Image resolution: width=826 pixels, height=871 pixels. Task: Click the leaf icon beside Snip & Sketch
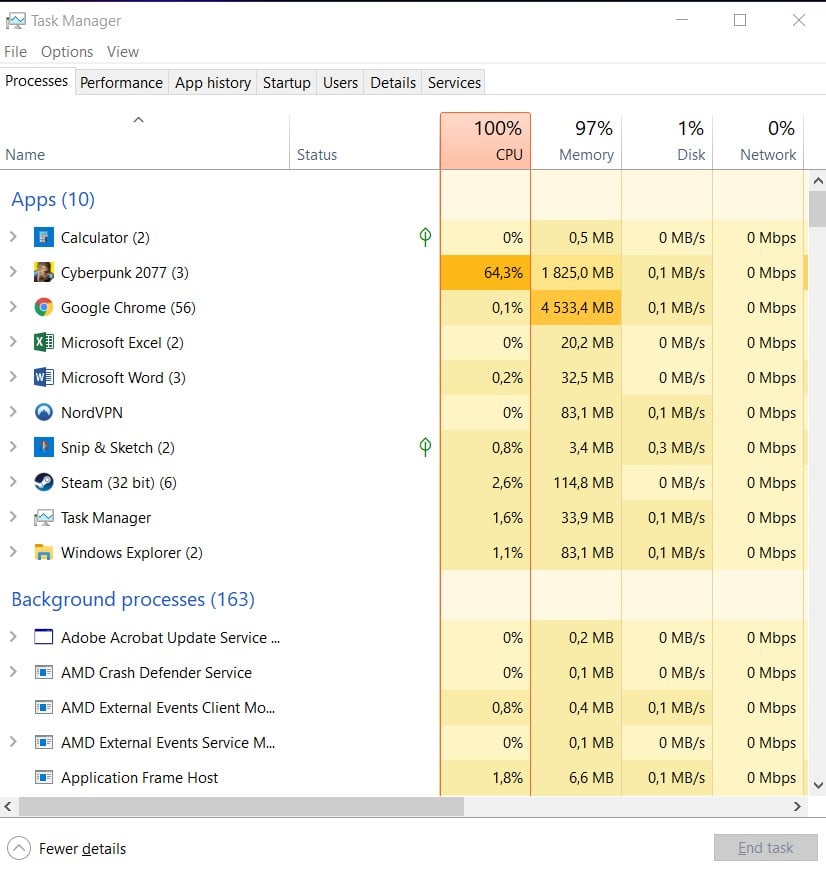pyautogui.click(x=424, y=447)
